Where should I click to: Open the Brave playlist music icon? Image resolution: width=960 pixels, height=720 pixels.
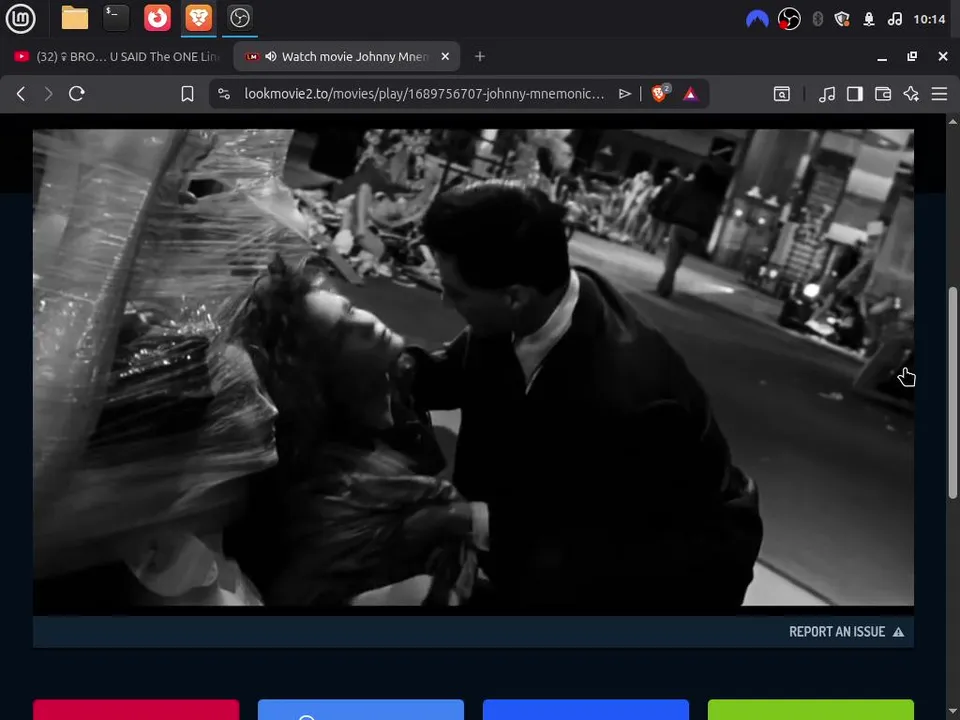[827, 94]
